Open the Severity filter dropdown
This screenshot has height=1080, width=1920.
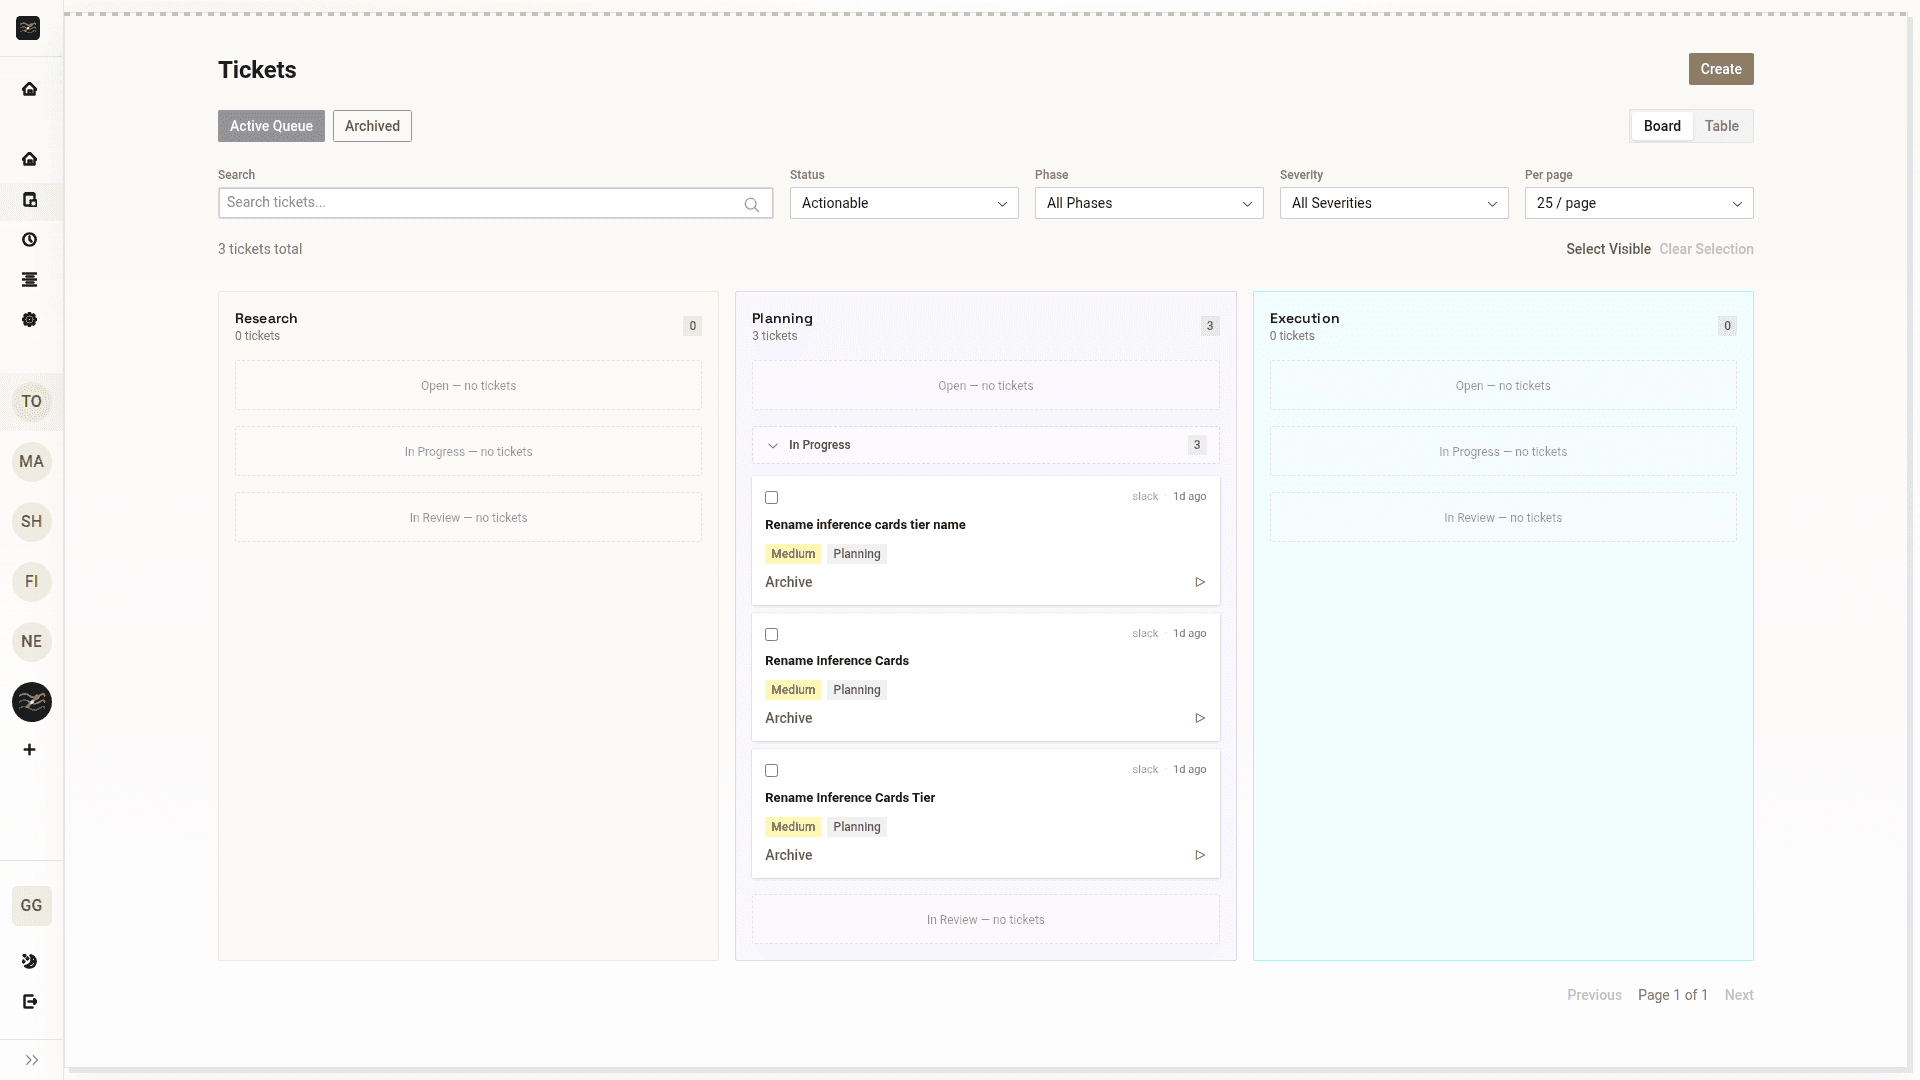tap(1394, 203)
